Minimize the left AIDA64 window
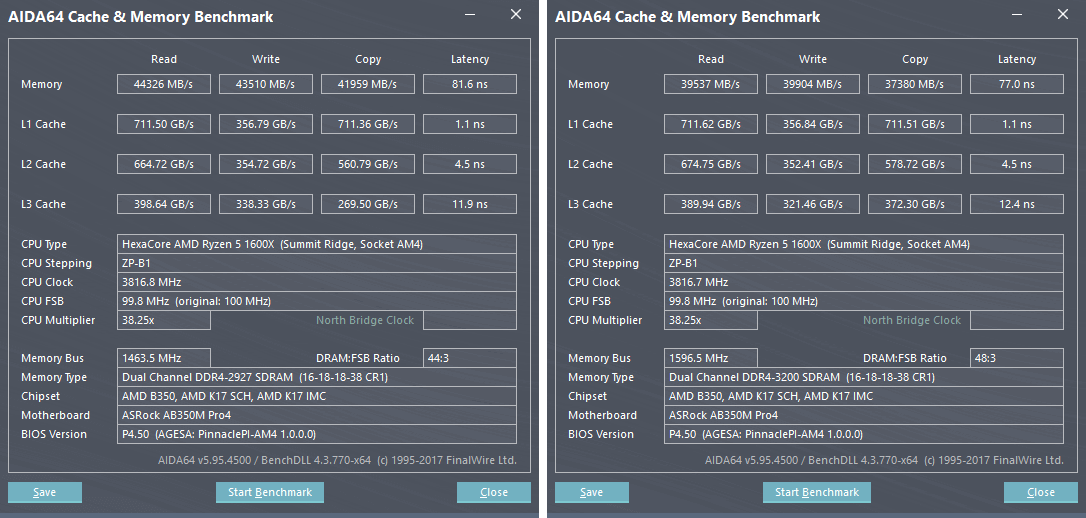Image resolution: width=1086 pixels, height=518 pixels. (470, 15)
